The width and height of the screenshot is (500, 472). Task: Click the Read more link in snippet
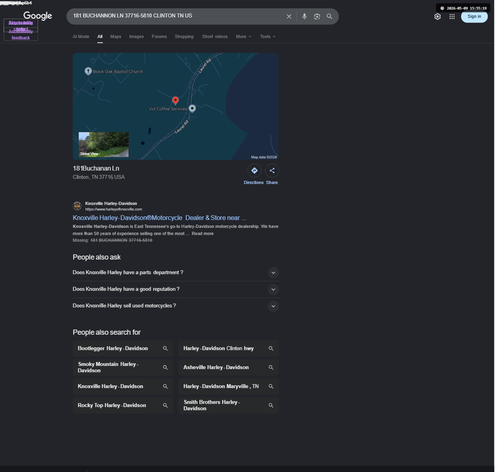coord(203,233)
